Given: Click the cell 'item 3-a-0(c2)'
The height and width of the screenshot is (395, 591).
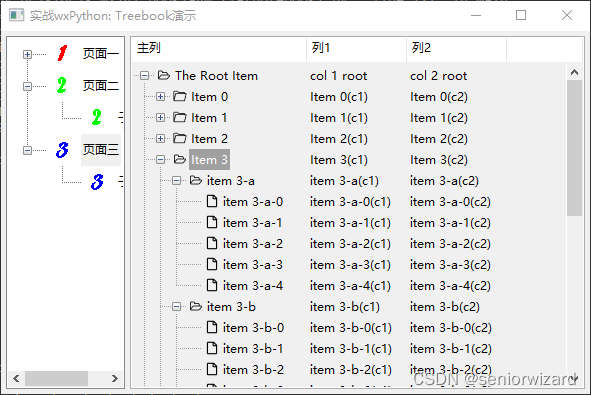Looking at the screenshot, I should coord(450,202).
